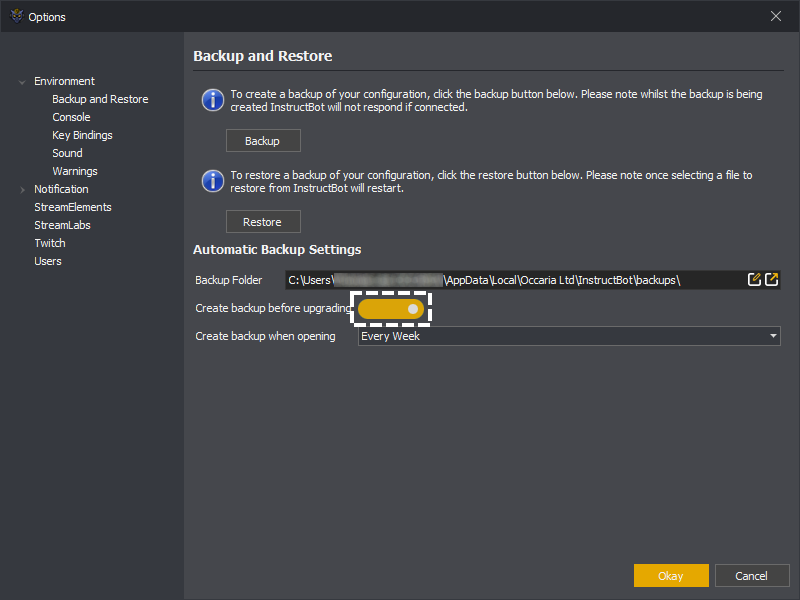Click the edit backup folder path icon
The width and height of the screenshot is (800, 600).
(x=754, y=280)
